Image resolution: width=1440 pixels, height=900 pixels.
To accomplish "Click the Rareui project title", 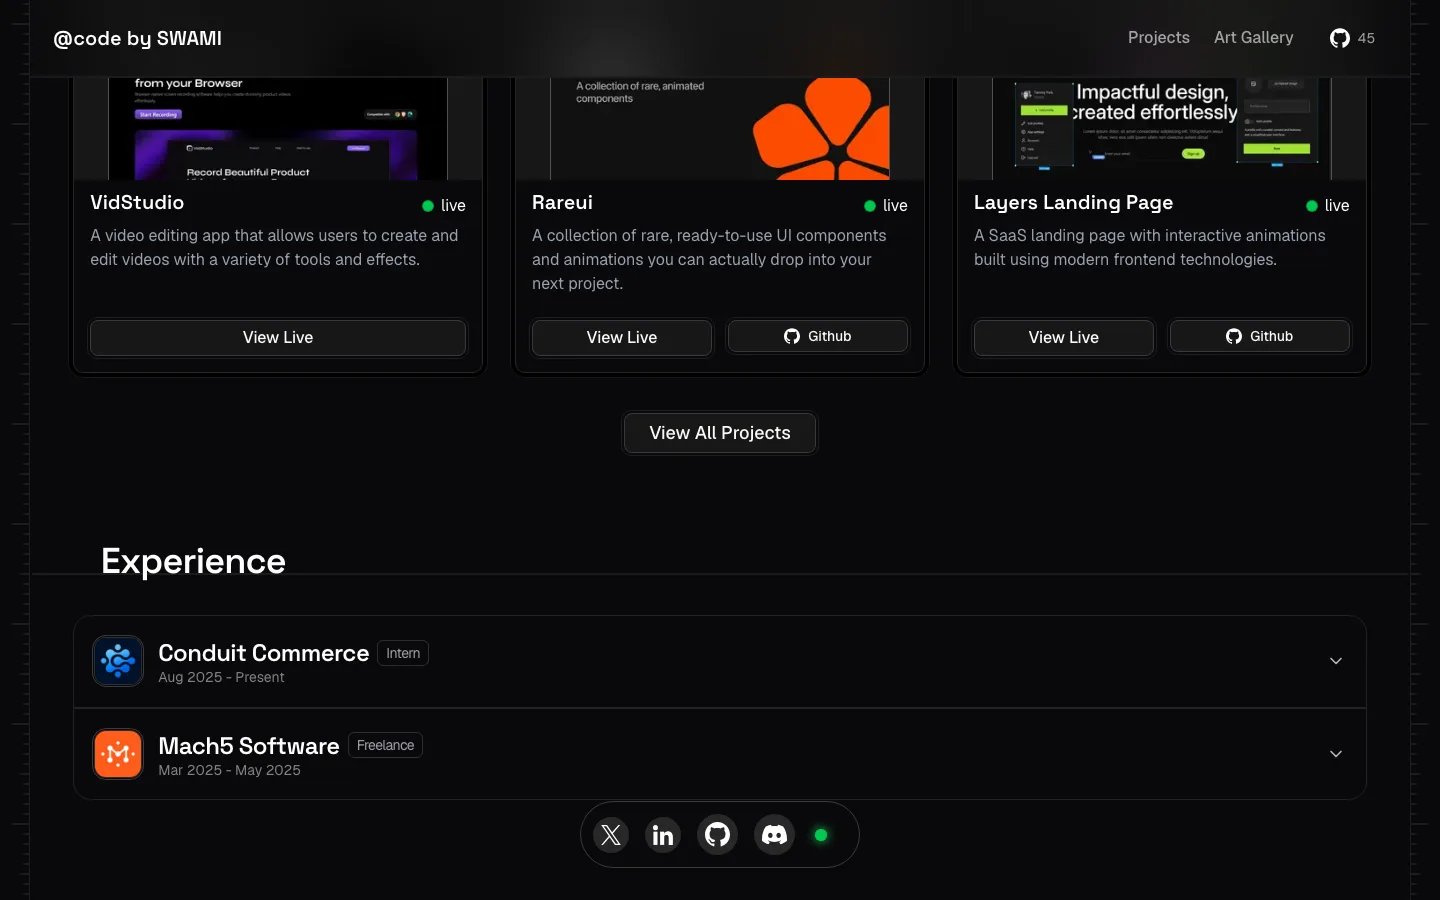I will click(562, 202).
